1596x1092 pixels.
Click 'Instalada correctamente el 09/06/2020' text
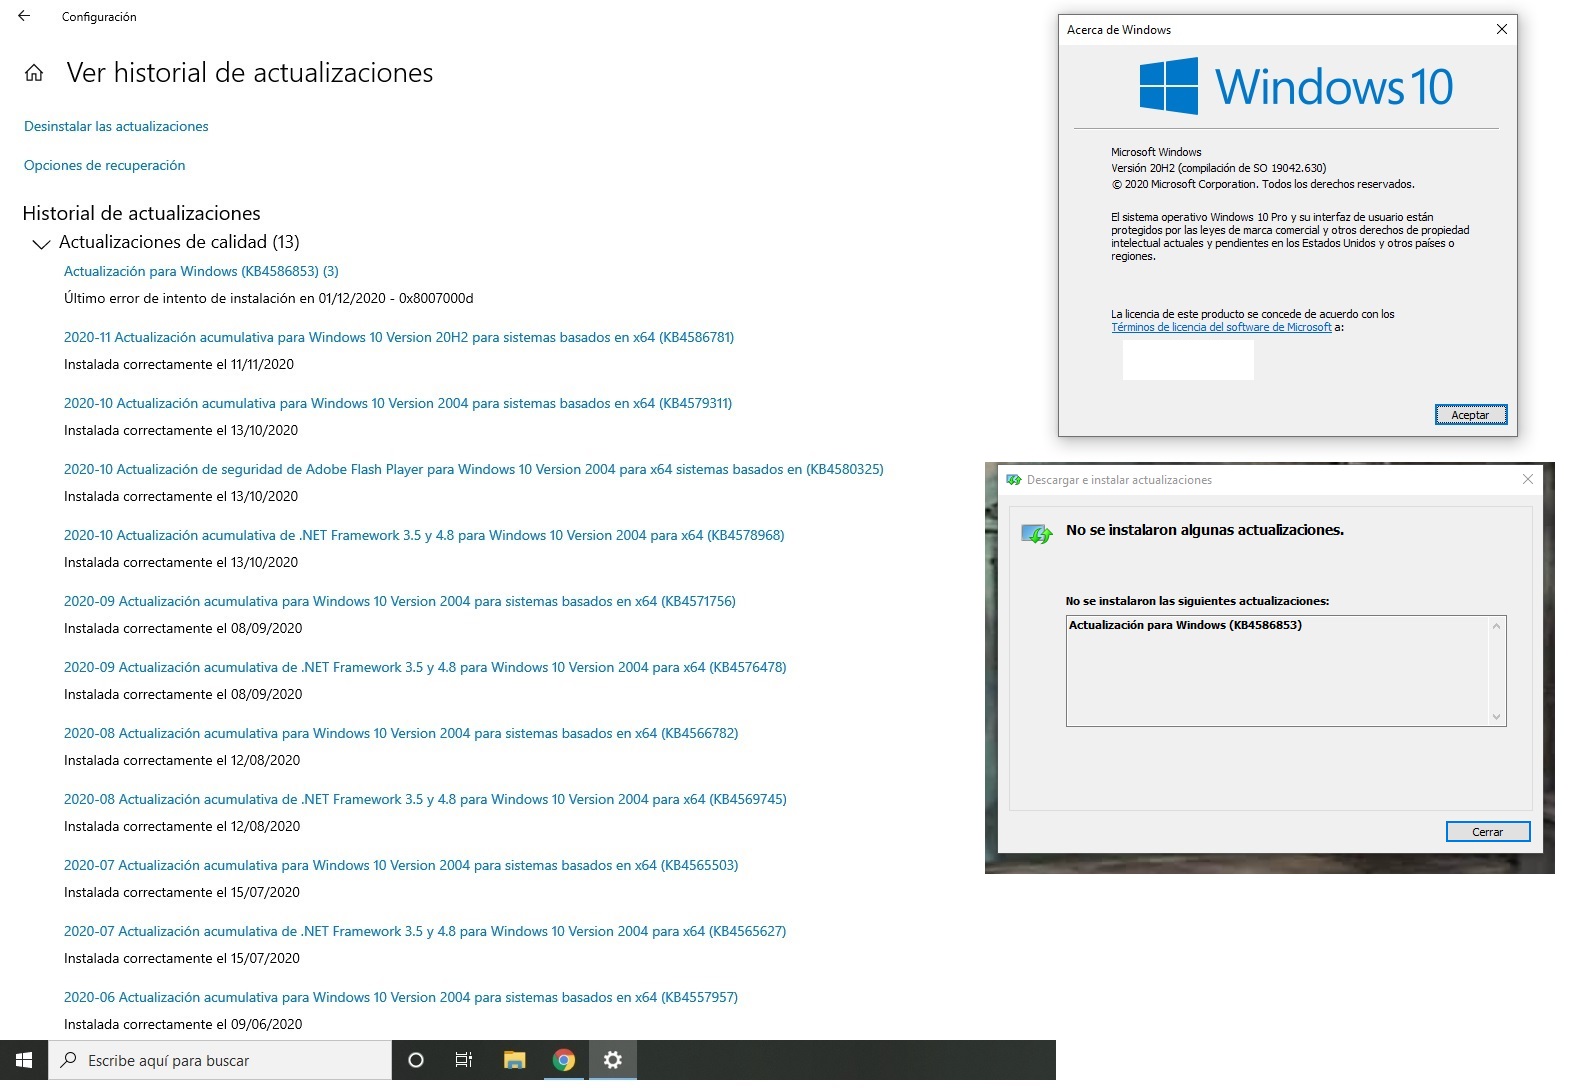tap(183, 1024)
